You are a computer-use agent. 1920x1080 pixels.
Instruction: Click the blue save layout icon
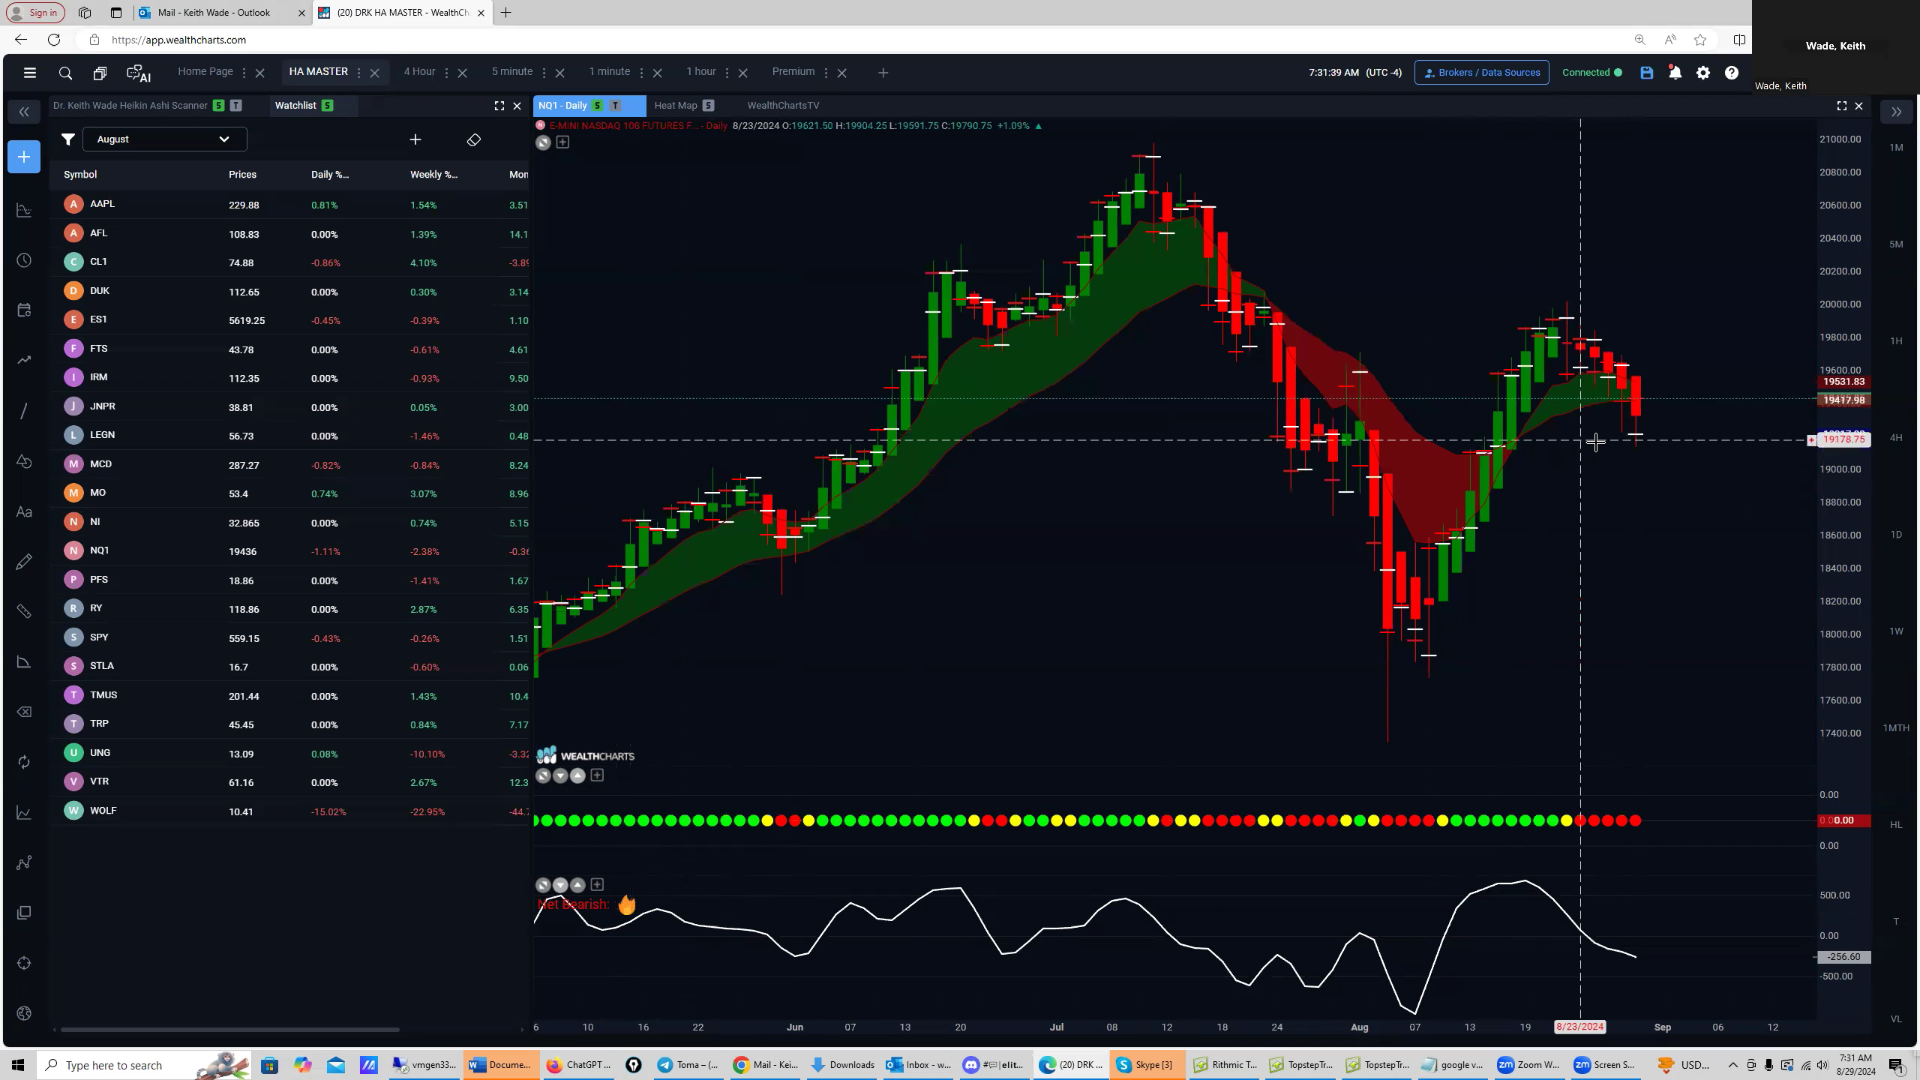(1647, 73)
